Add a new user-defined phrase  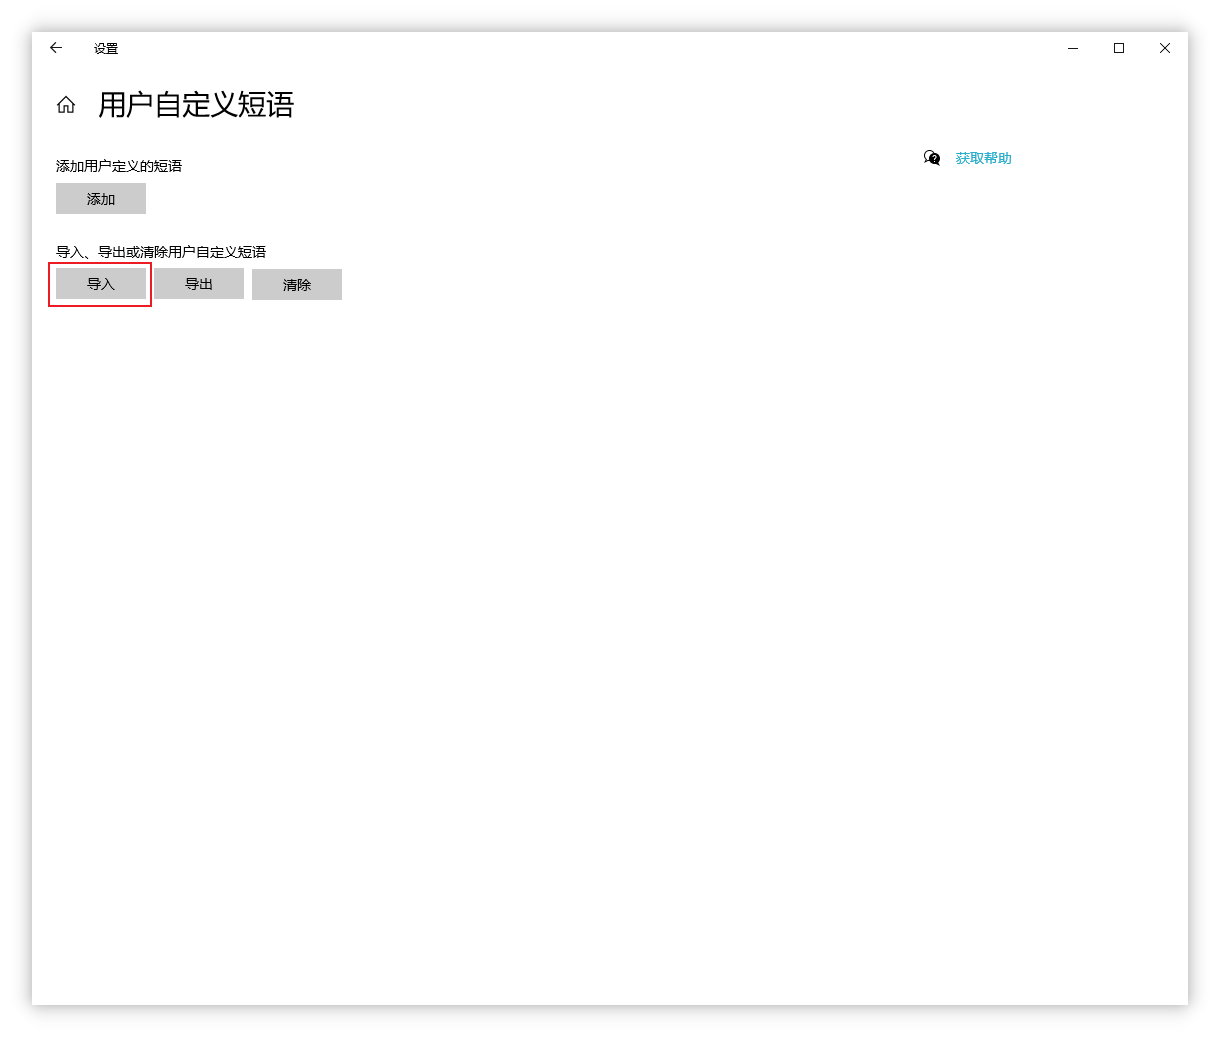(101, 199)
